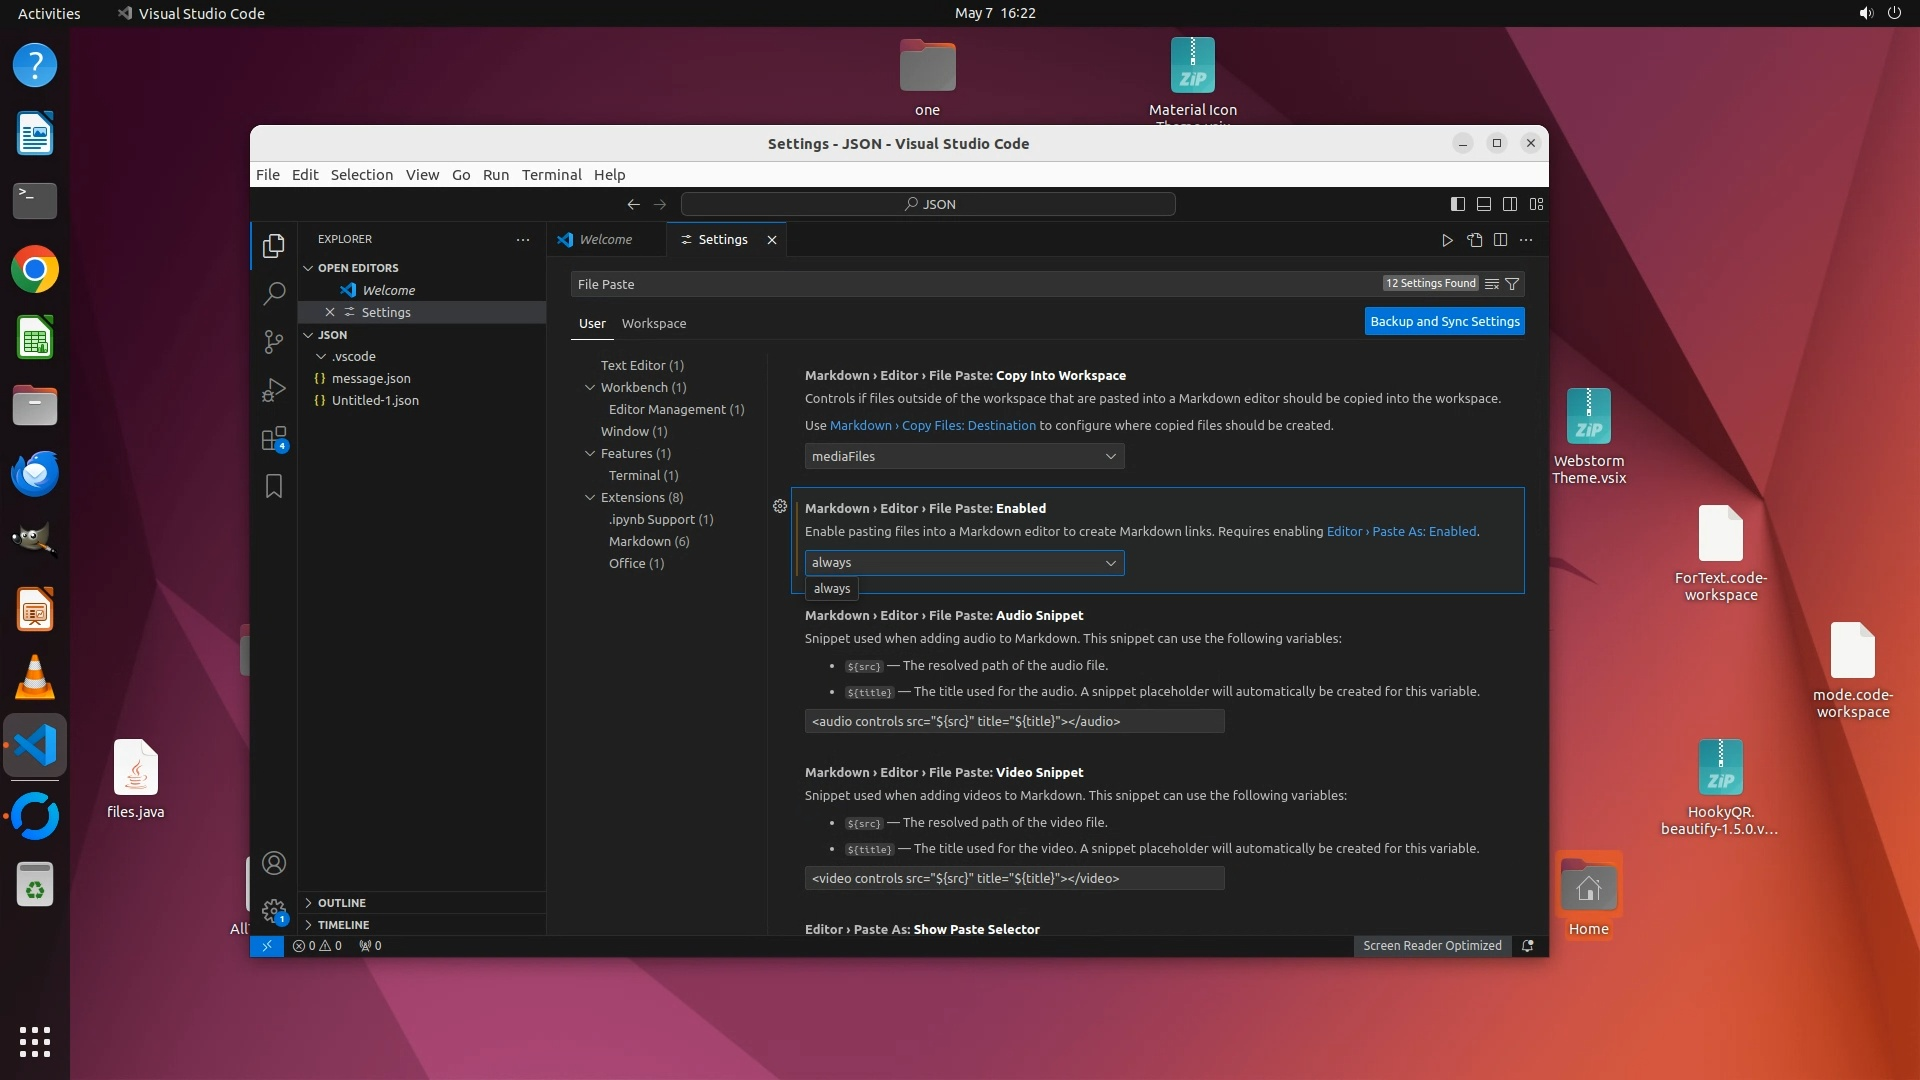Open the Copy Into Workspace mediaFiles dropdown

coord(964,456)
